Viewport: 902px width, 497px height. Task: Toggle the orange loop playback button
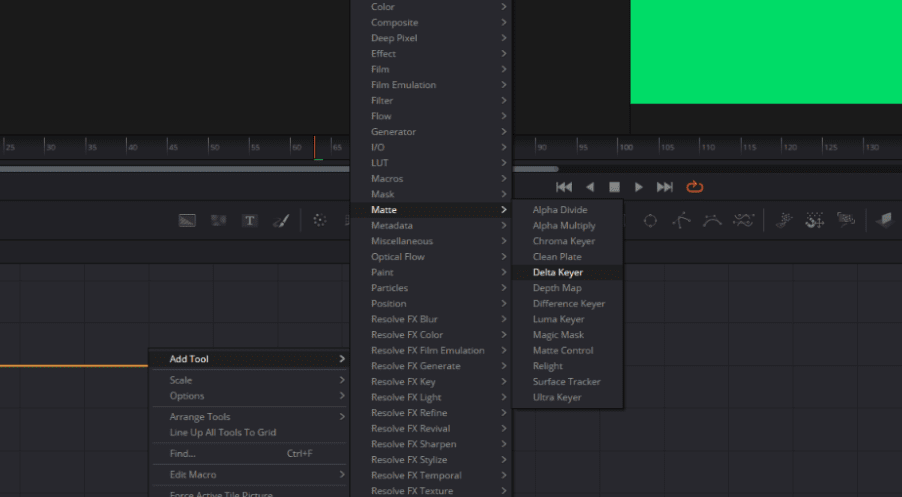click(694, 187)
